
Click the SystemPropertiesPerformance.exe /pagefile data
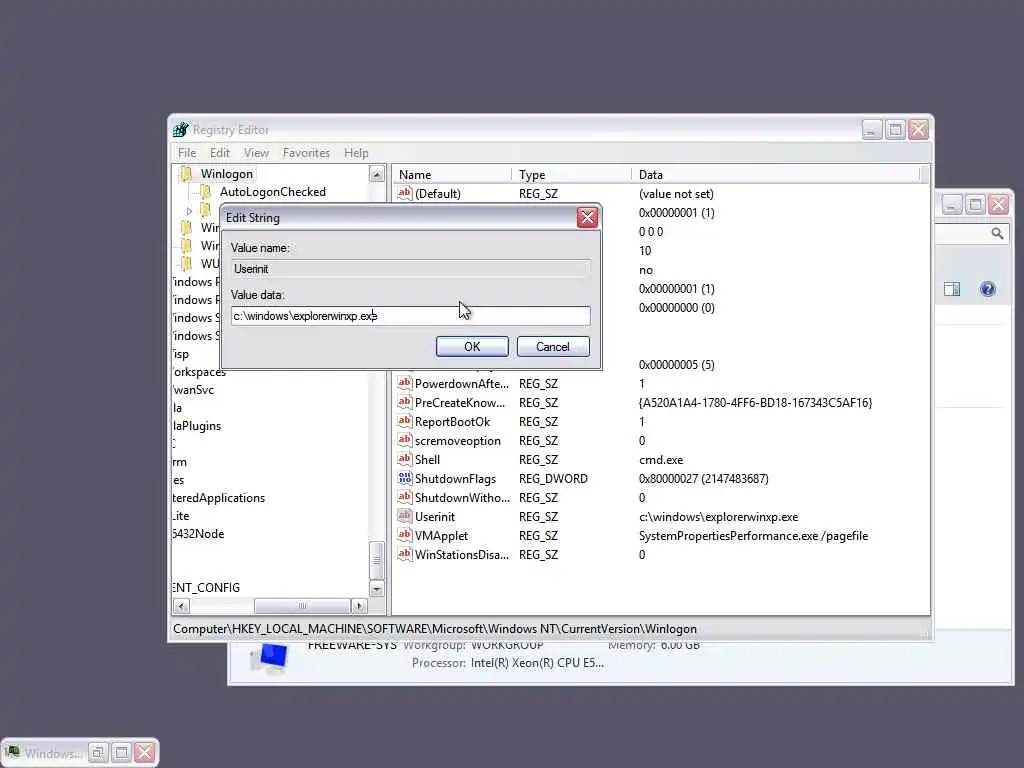pyautogui.click(x=754, y=536)
